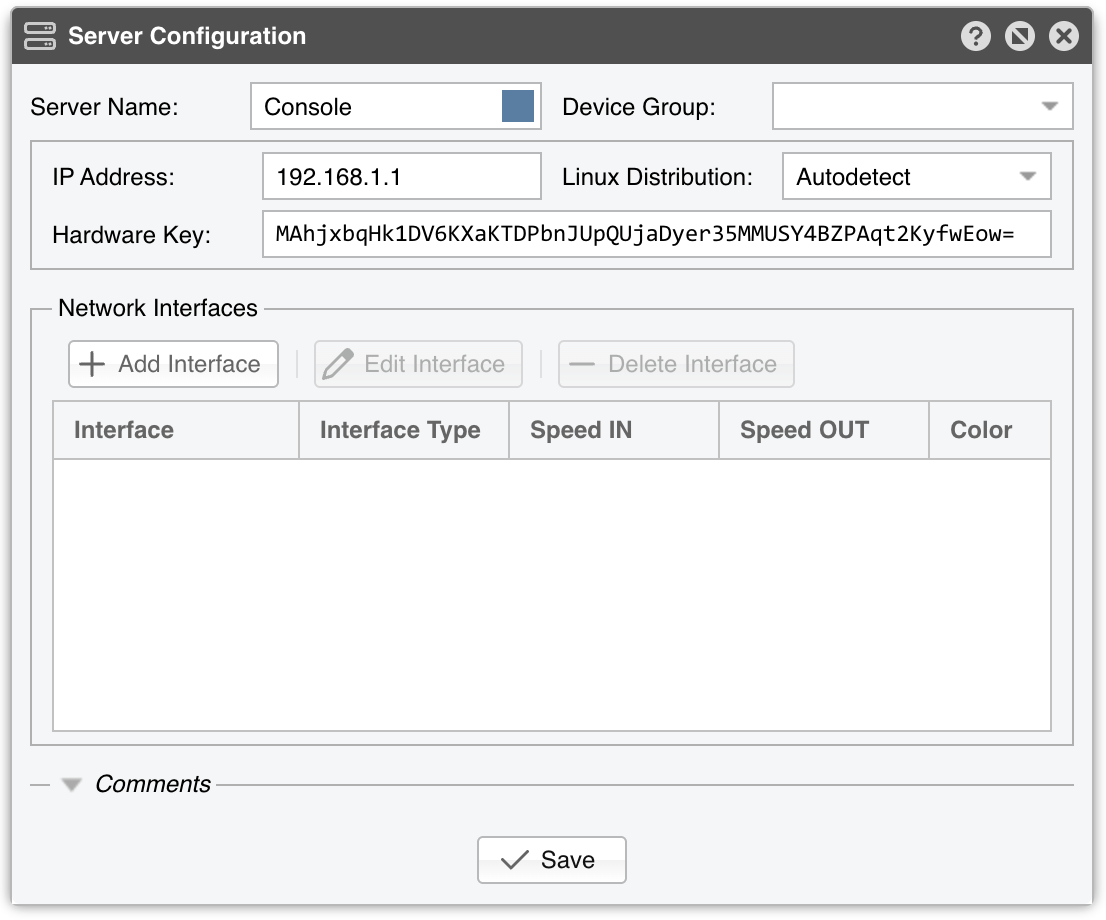Click the IP Address label
This screenshot has width=1106, height=920.
click(x=114, y=177)
